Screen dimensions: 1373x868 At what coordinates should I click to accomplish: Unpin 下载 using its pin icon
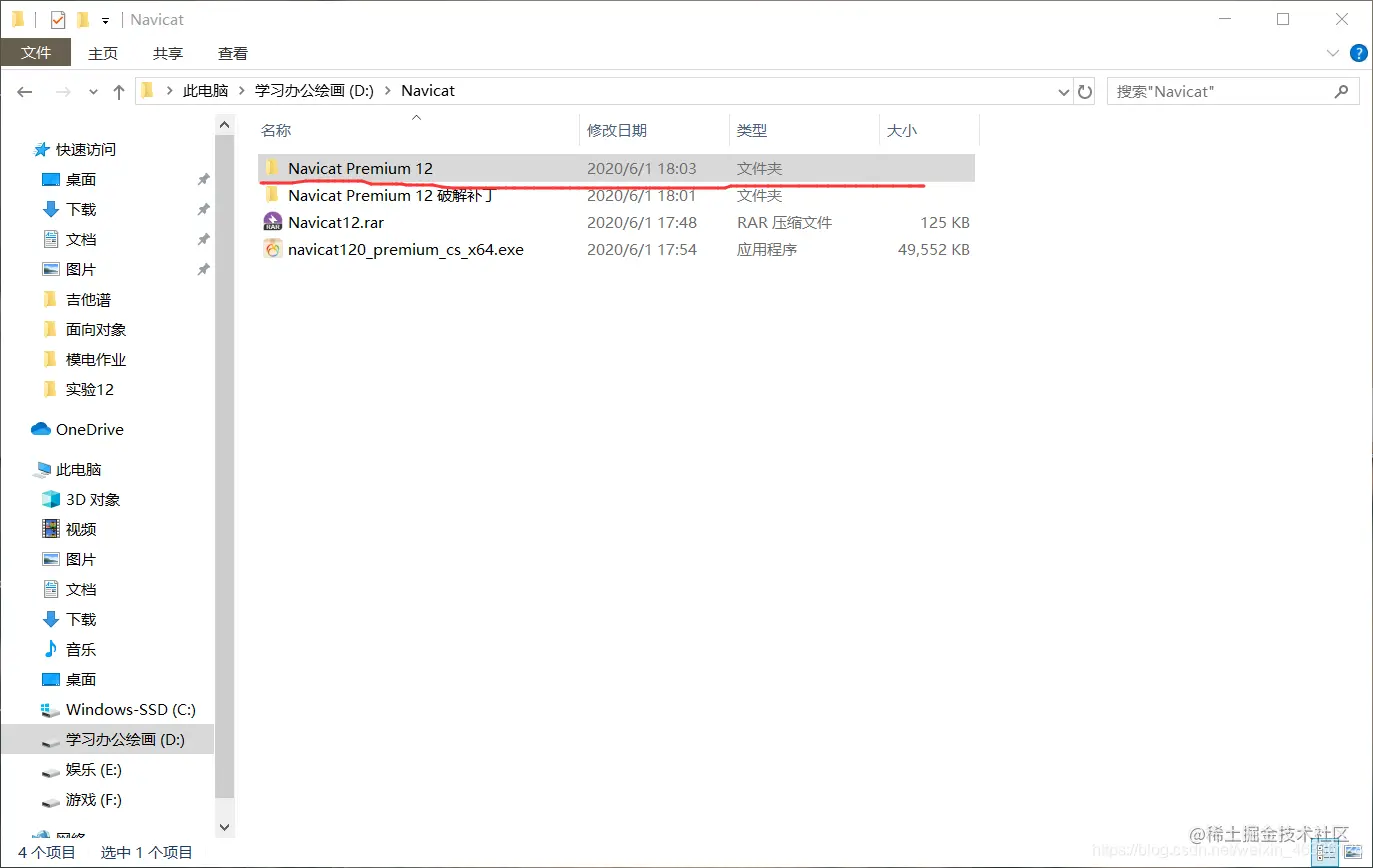tap(203, 210)
